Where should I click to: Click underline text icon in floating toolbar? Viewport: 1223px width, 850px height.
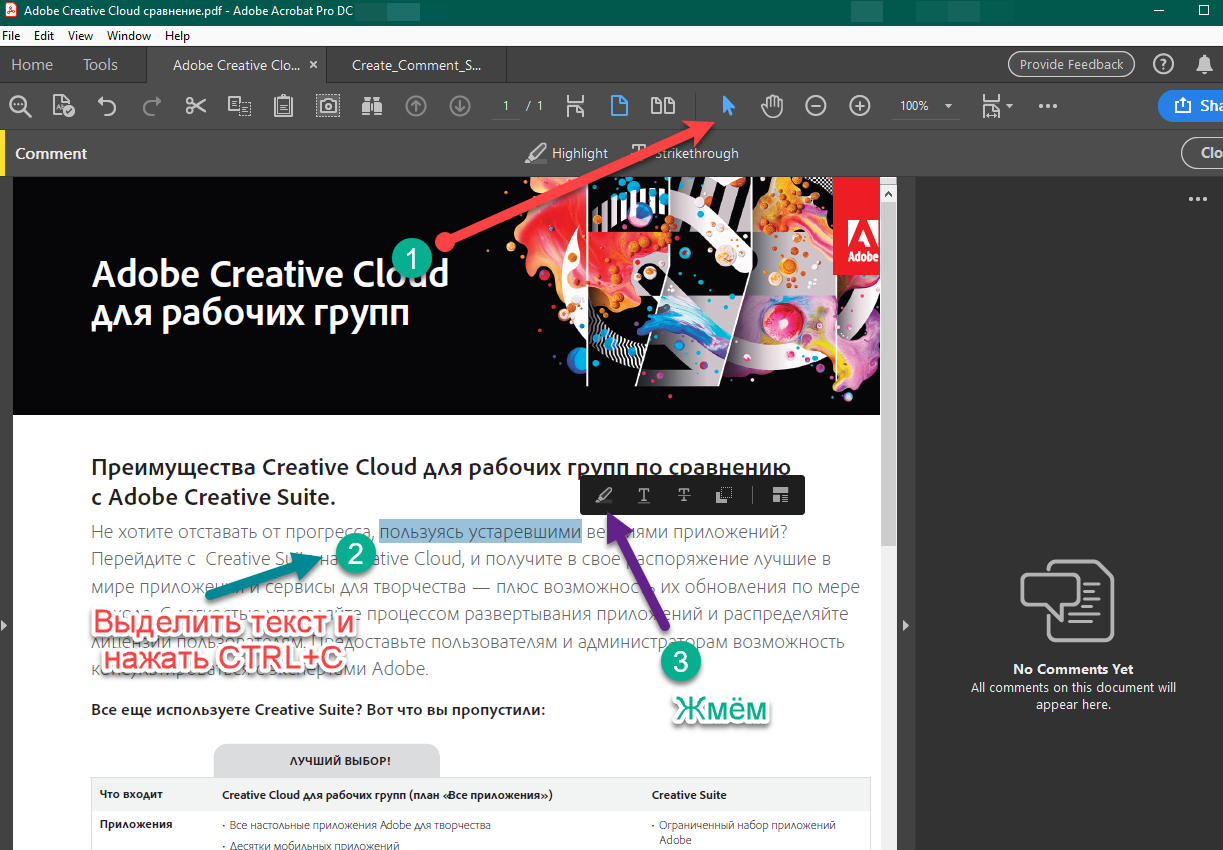[x=644, y=495]
